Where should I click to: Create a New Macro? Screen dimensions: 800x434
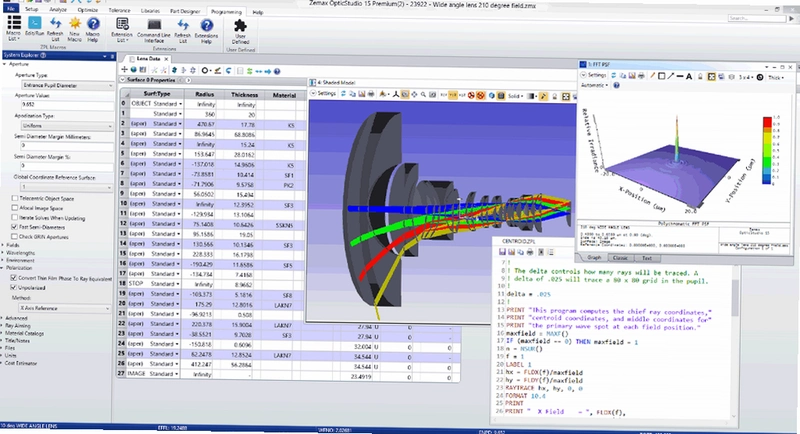[x=74, y=29]
